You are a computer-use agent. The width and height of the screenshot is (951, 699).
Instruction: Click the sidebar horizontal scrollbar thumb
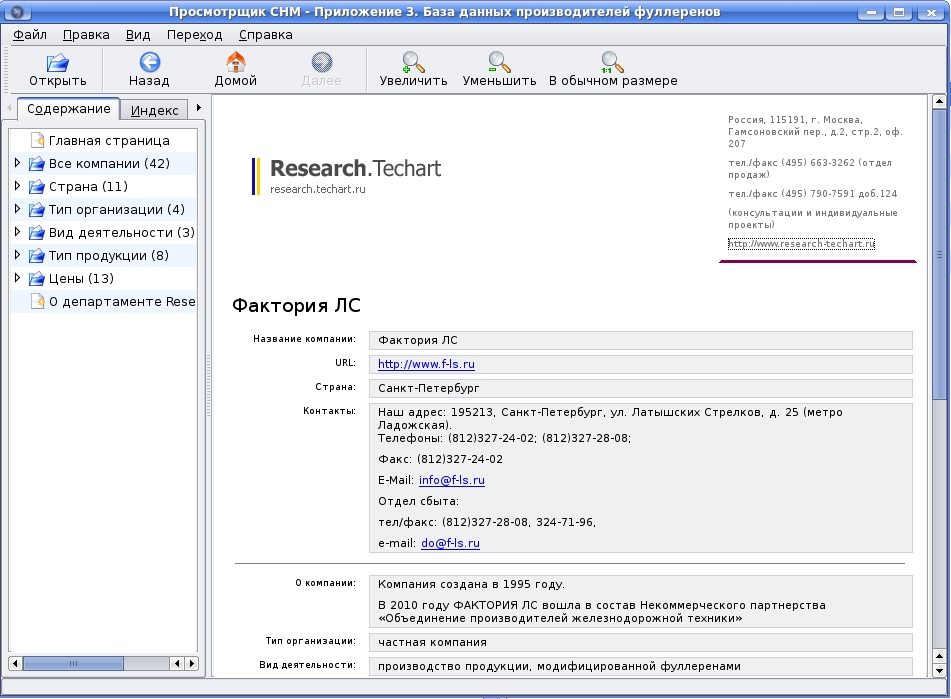[73, 663]
